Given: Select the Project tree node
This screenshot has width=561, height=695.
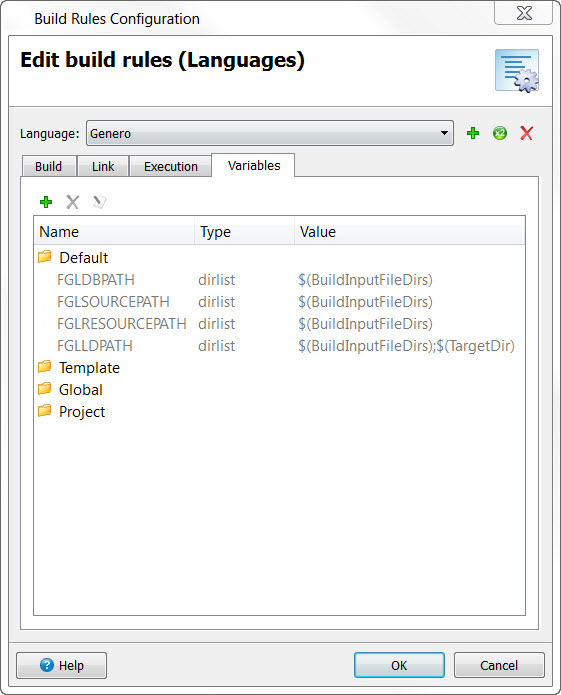Looking at the screenshot, I should tap(82, 412).
